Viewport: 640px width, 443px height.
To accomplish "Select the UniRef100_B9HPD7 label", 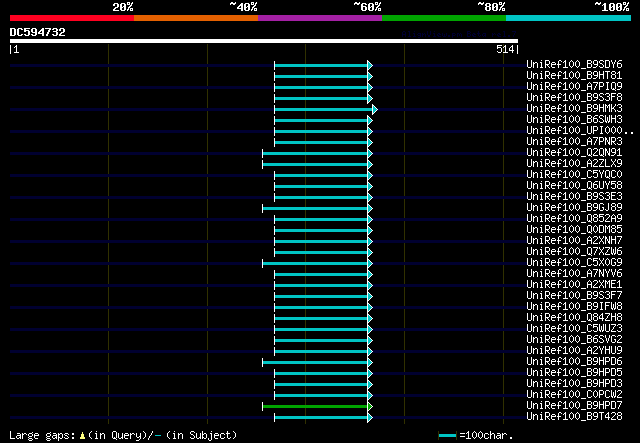I will 574,406.
